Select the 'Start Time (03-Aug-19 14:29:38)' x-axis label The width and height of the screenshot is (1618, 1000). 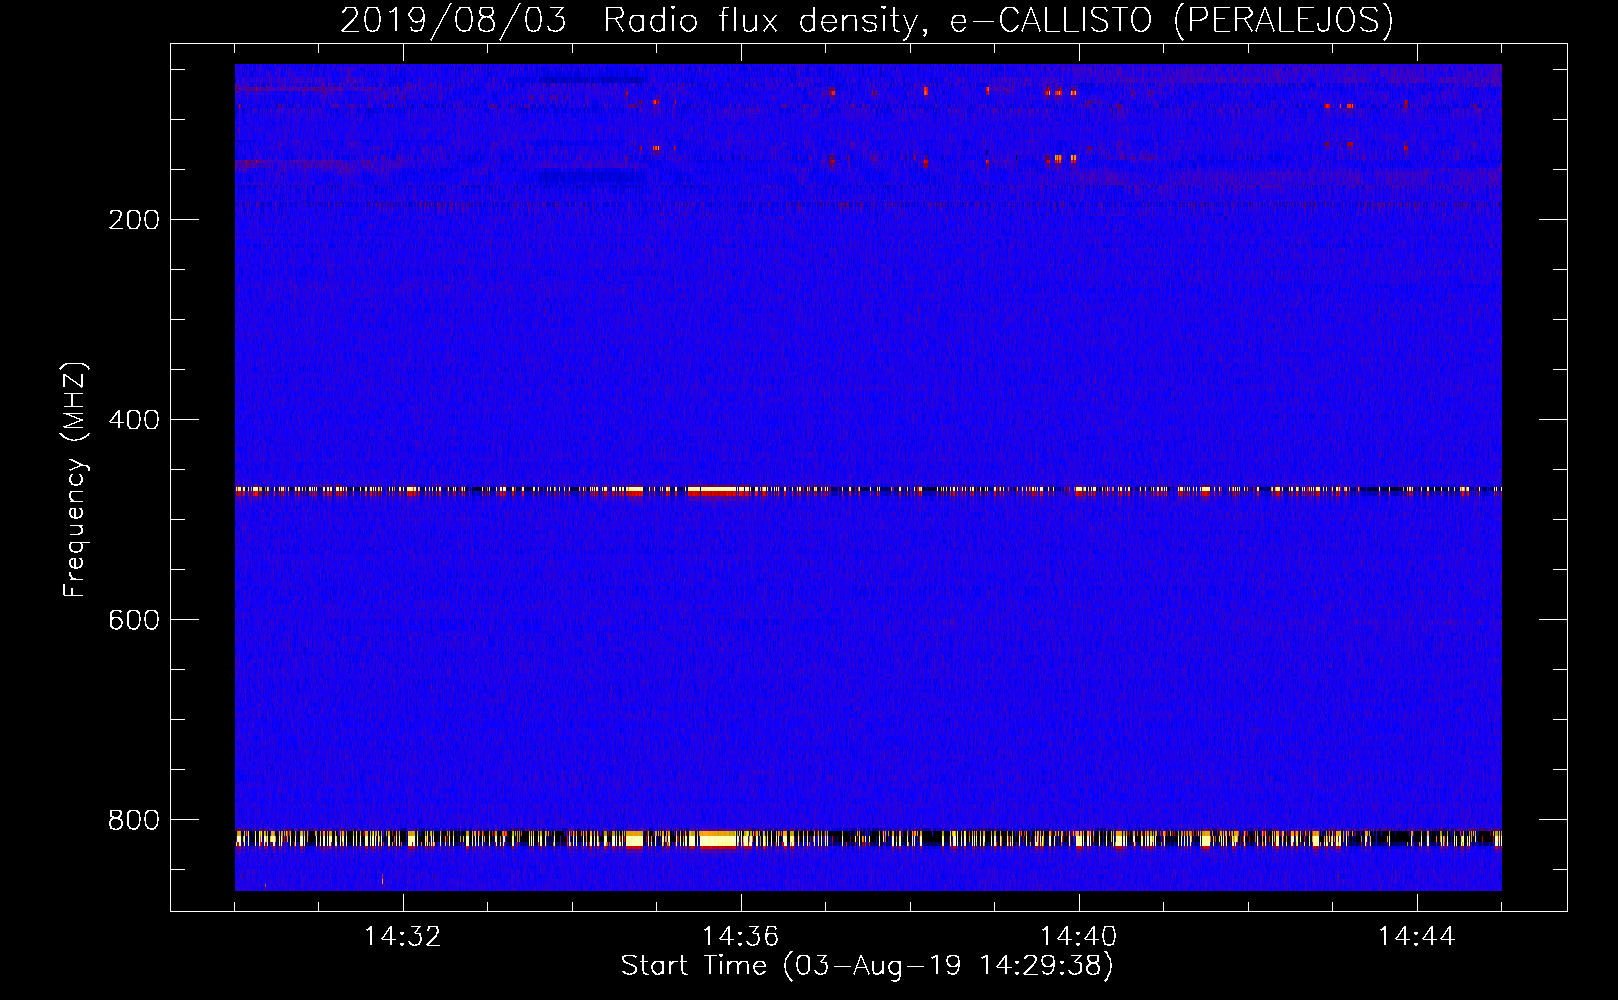(867, 966)
